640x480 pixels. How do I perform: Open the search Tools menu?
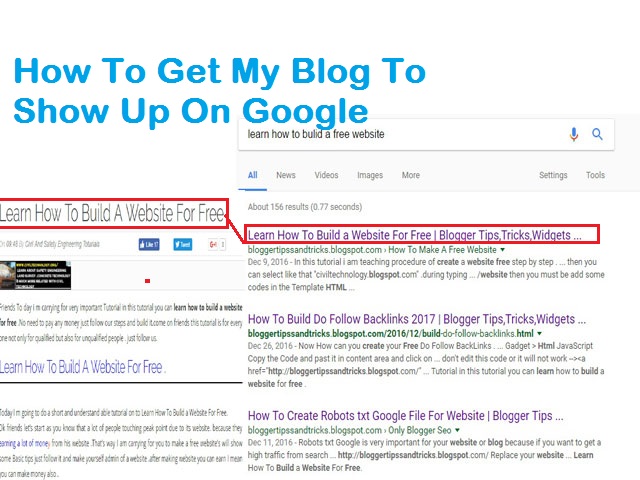[596, 175]
